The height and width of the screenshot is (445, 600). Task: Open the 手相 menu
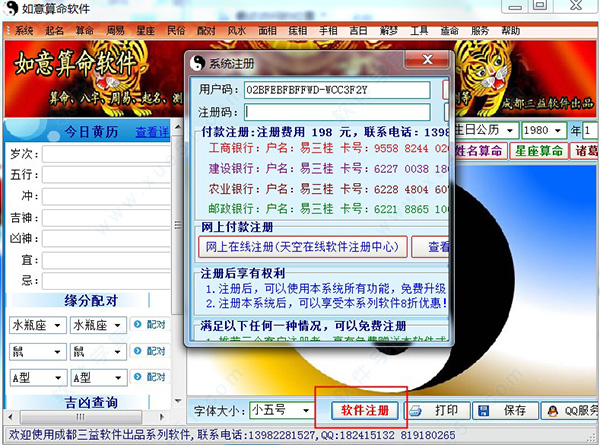pyautogui.click(x=328, y=31)
